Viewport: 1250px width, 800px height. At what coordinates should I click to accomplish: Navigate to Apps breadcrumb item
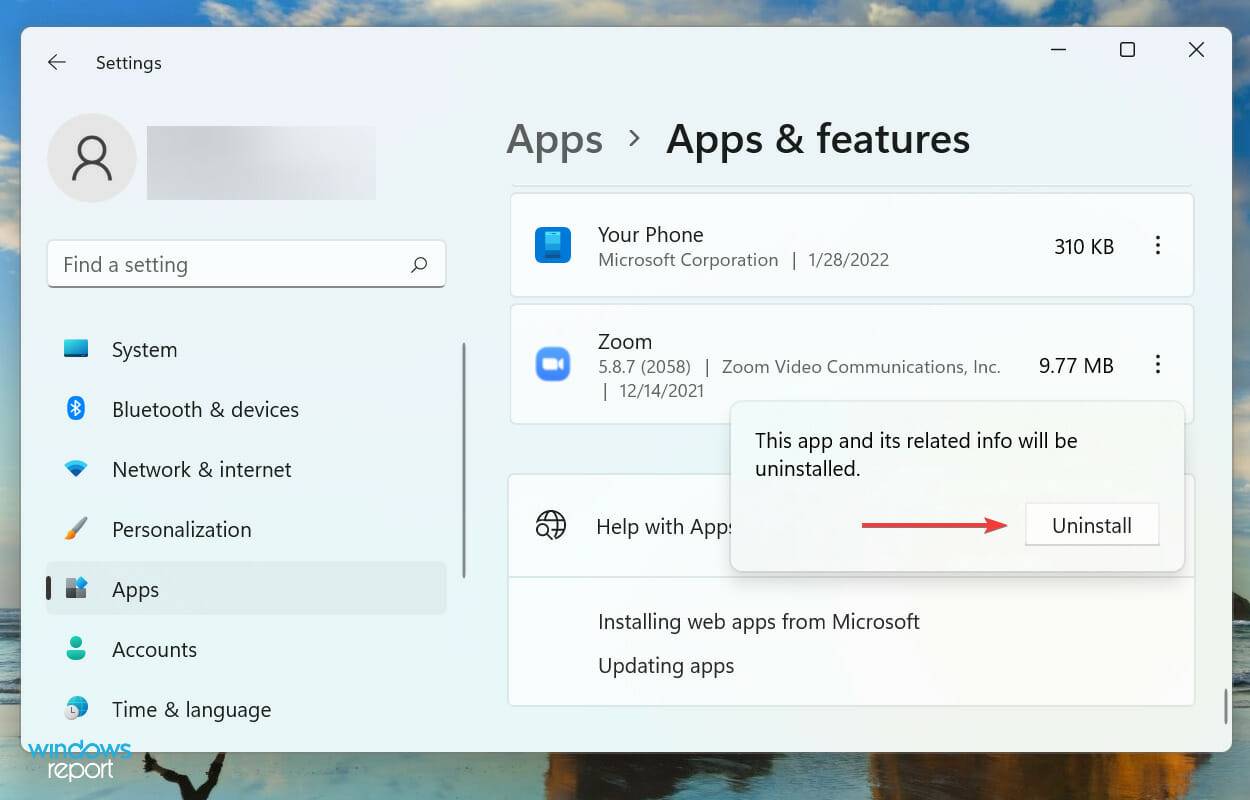click(554, 139)
